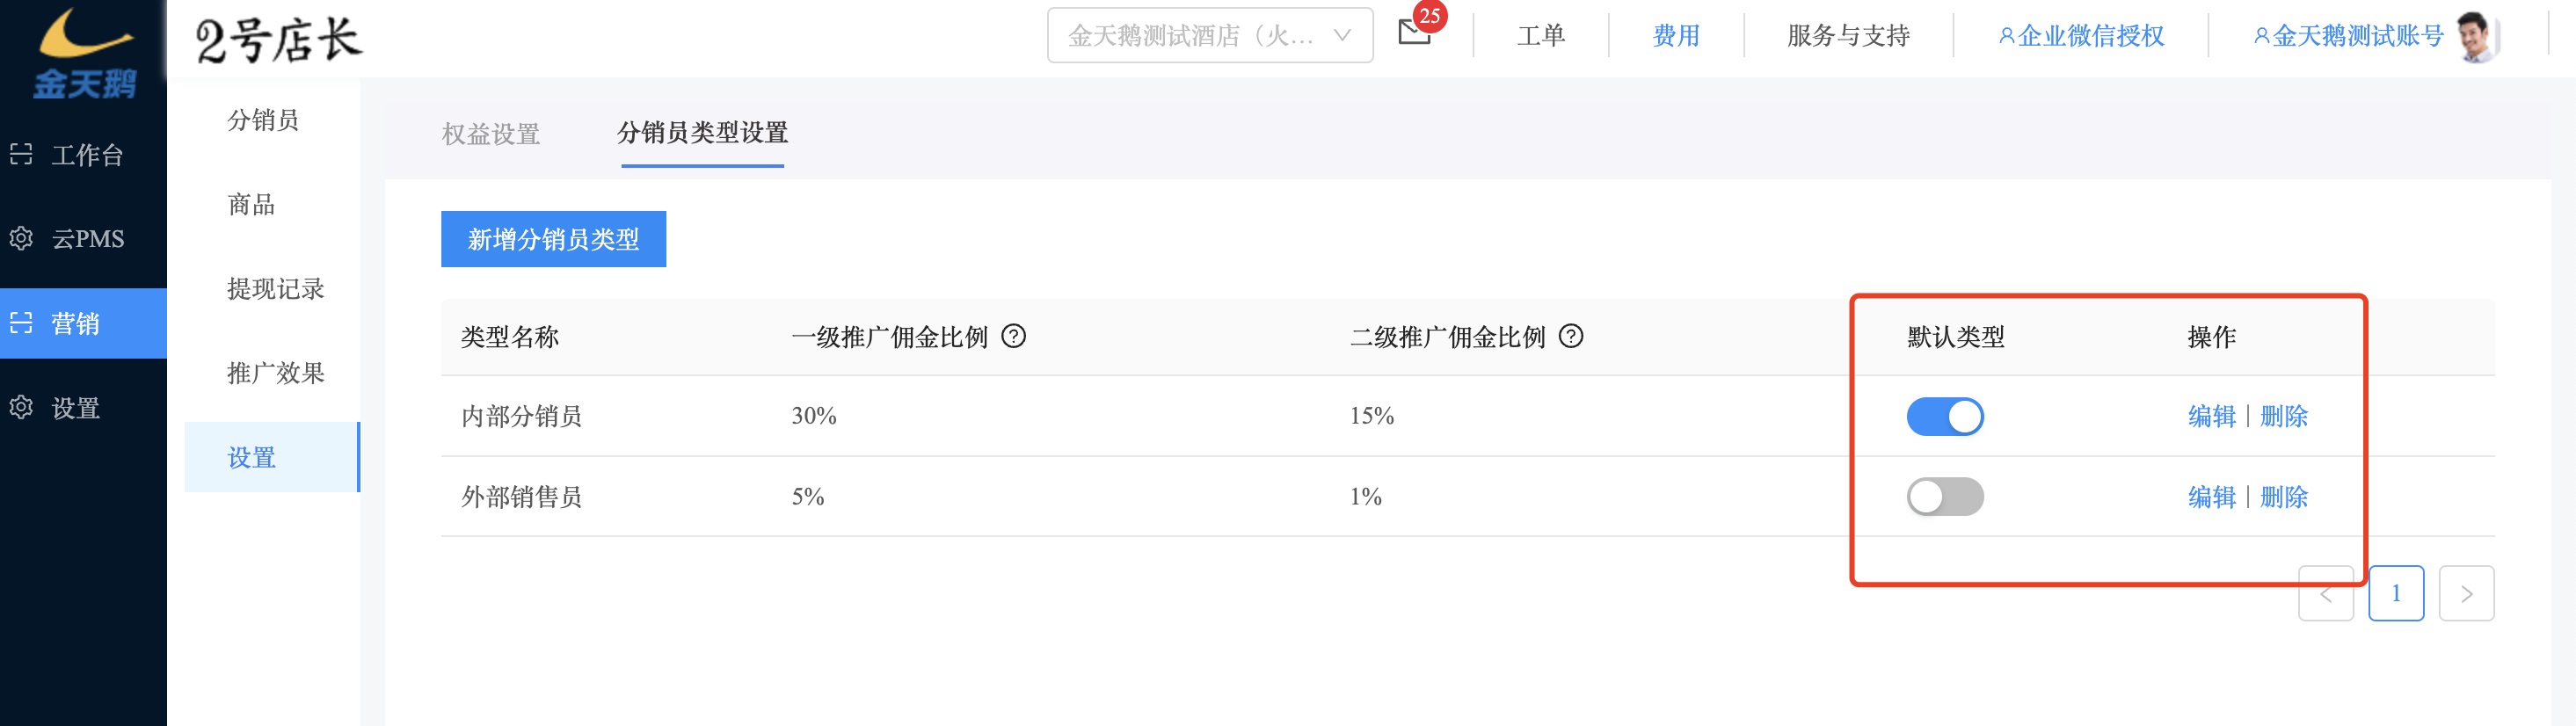Click the help icon beside 二级推广佣金比例
The image size is (2576, 726).
1571,336
